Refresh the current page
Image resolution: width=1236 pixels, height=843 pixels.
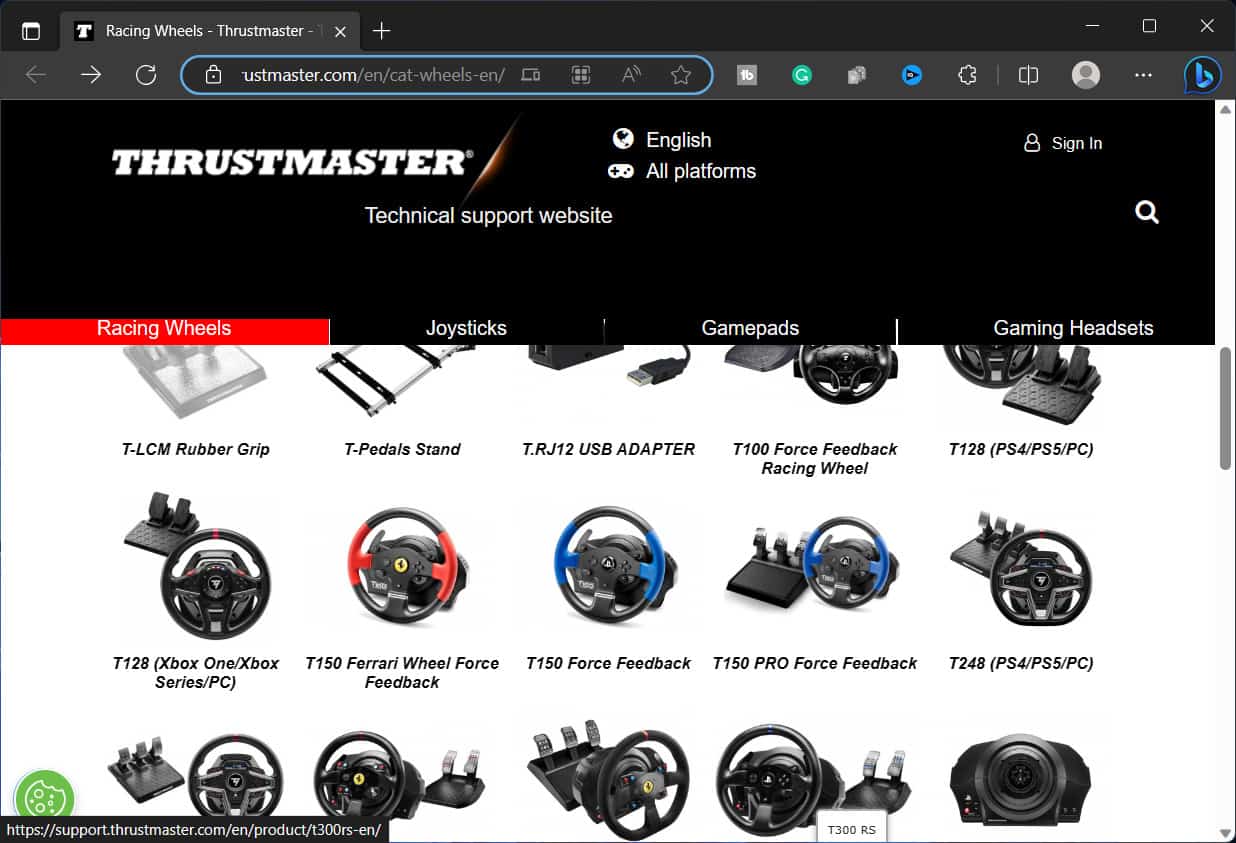[145, 74]
